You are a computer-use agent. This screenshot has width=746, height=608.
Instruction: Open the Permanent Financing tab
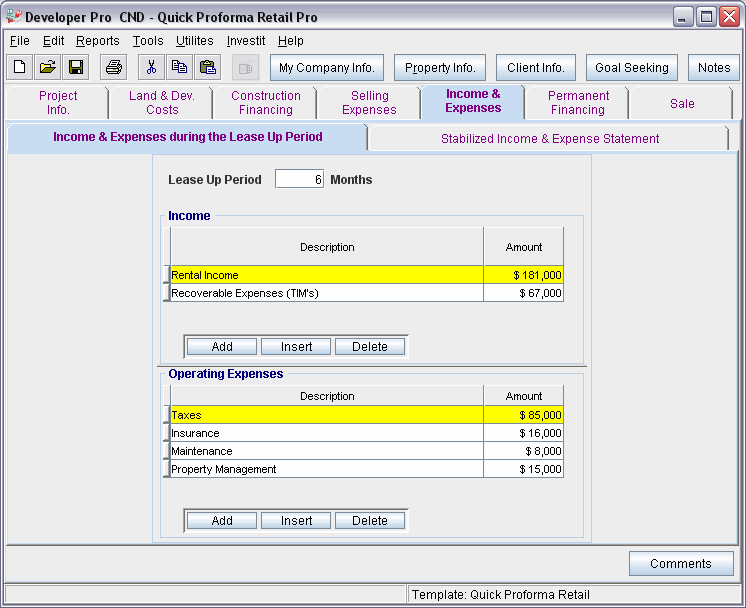(x=578, y=103)
